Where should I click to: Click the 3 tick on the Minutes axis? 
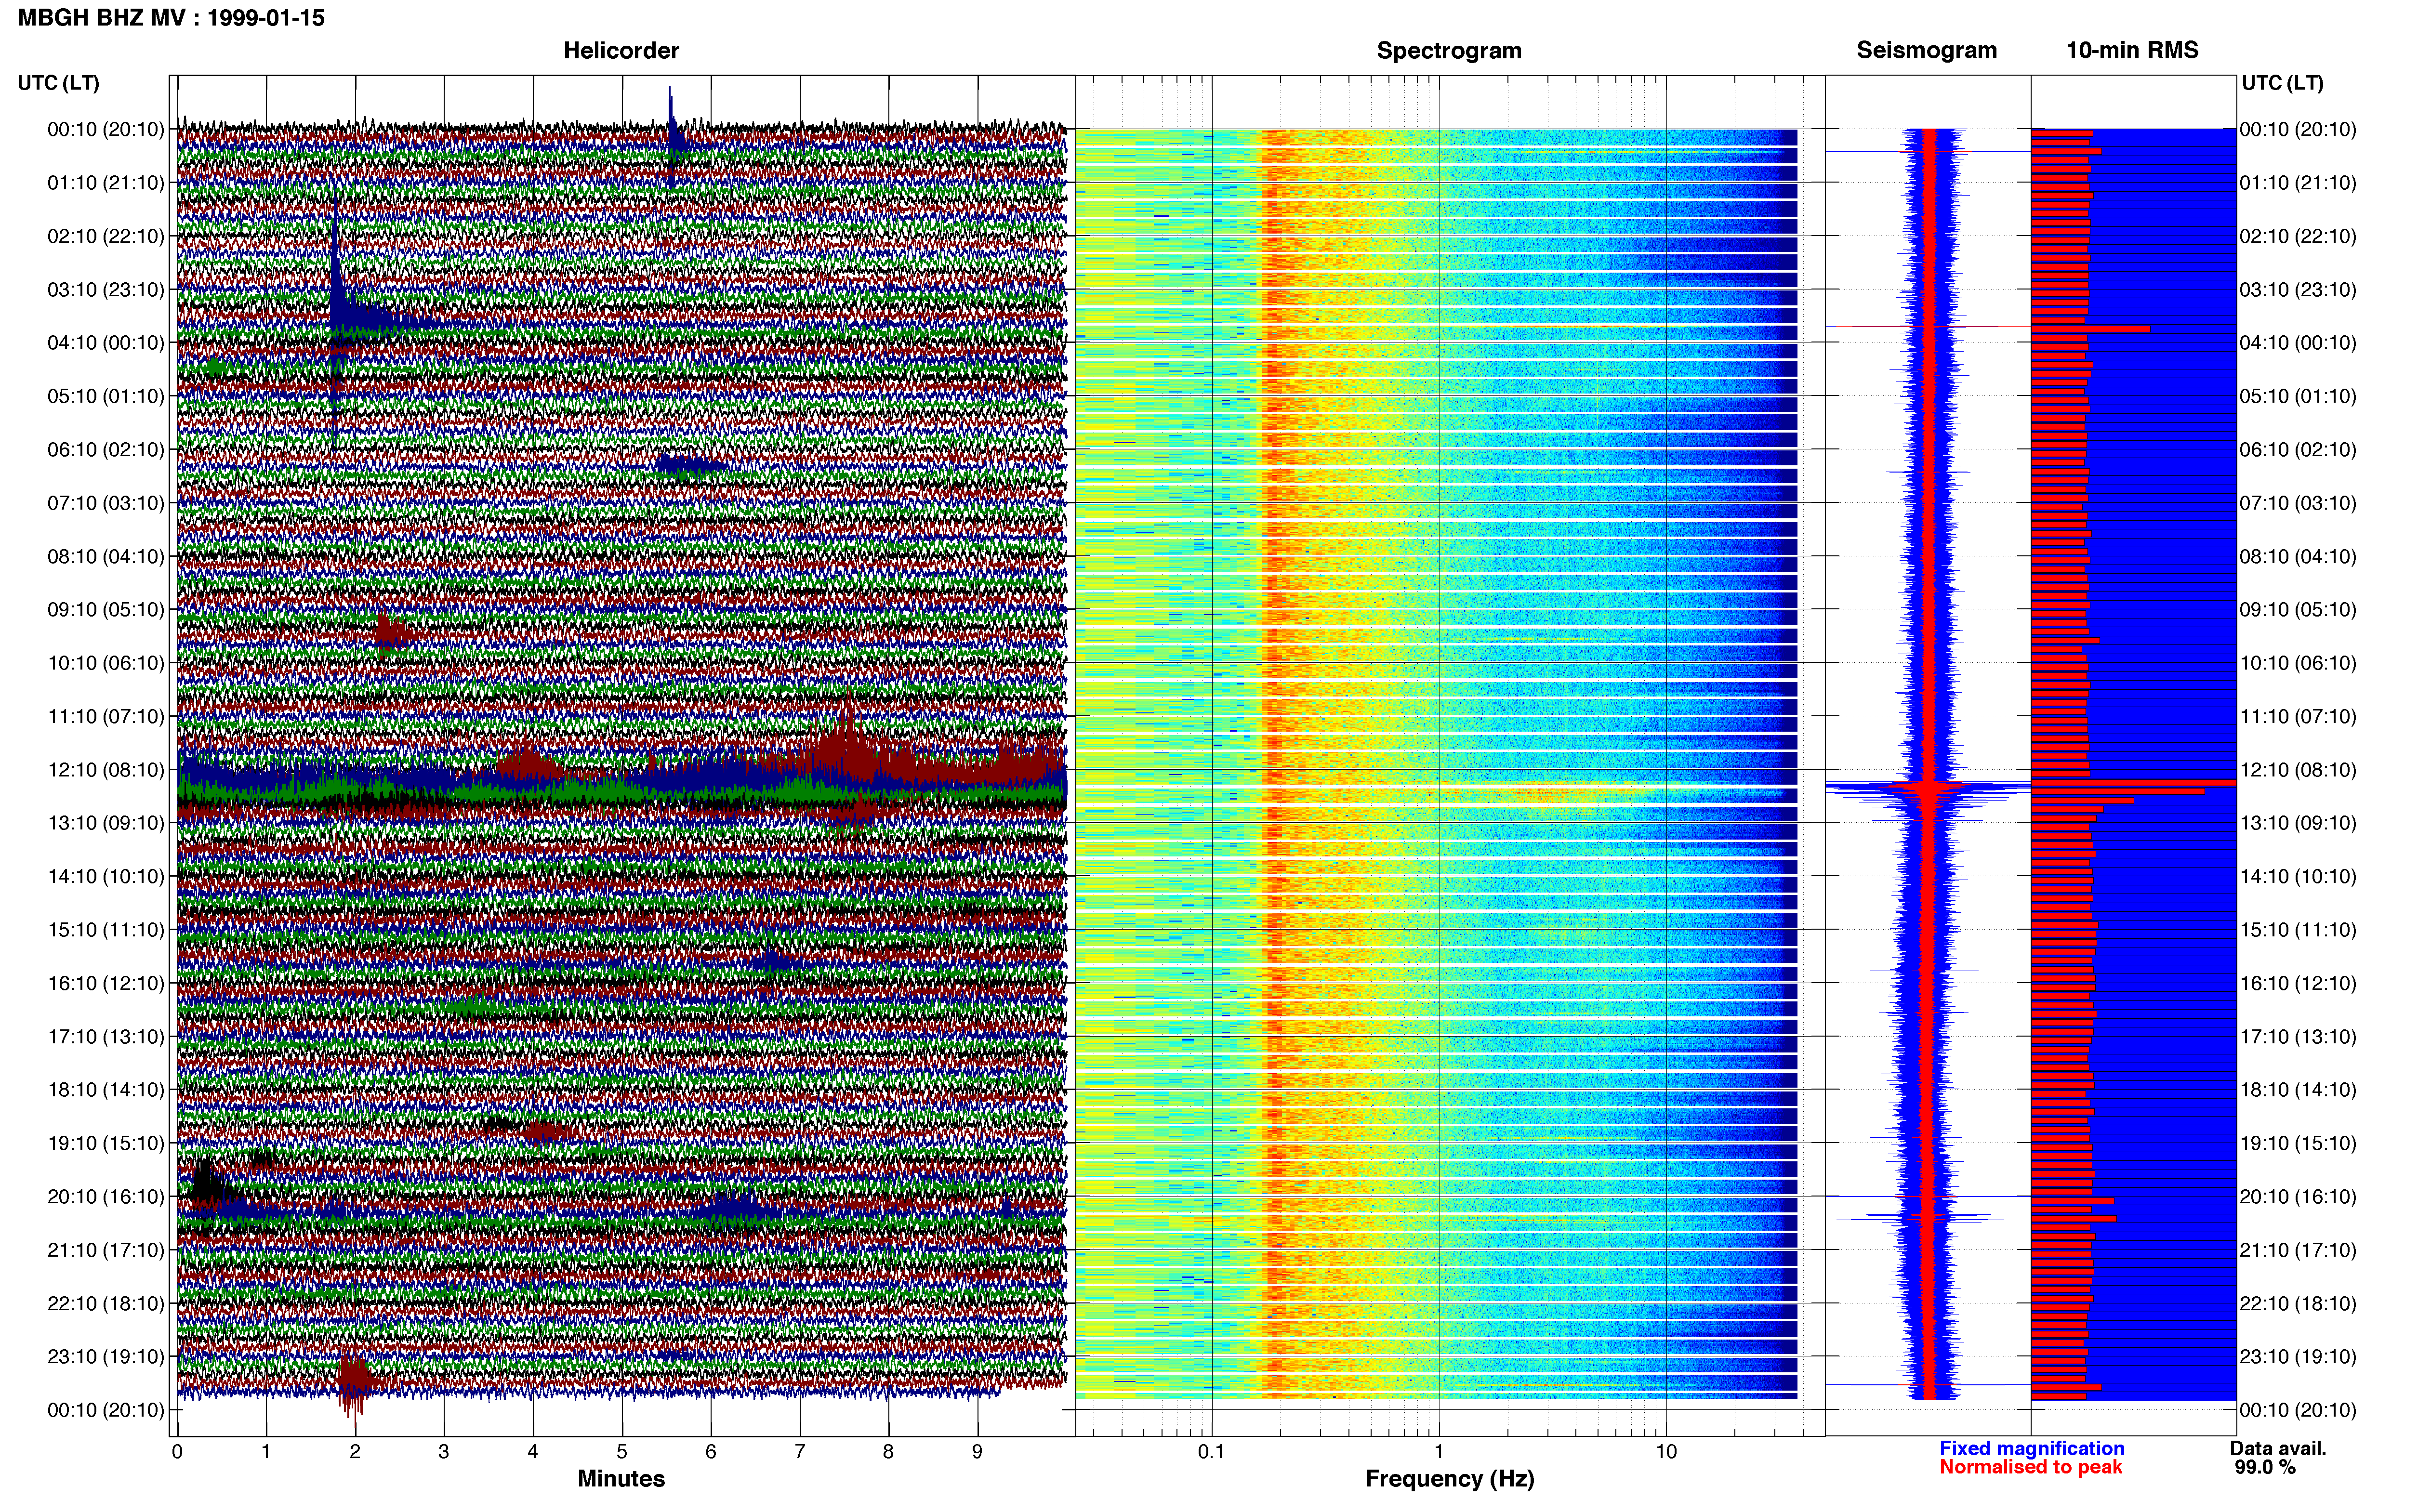click(444, 1452)
